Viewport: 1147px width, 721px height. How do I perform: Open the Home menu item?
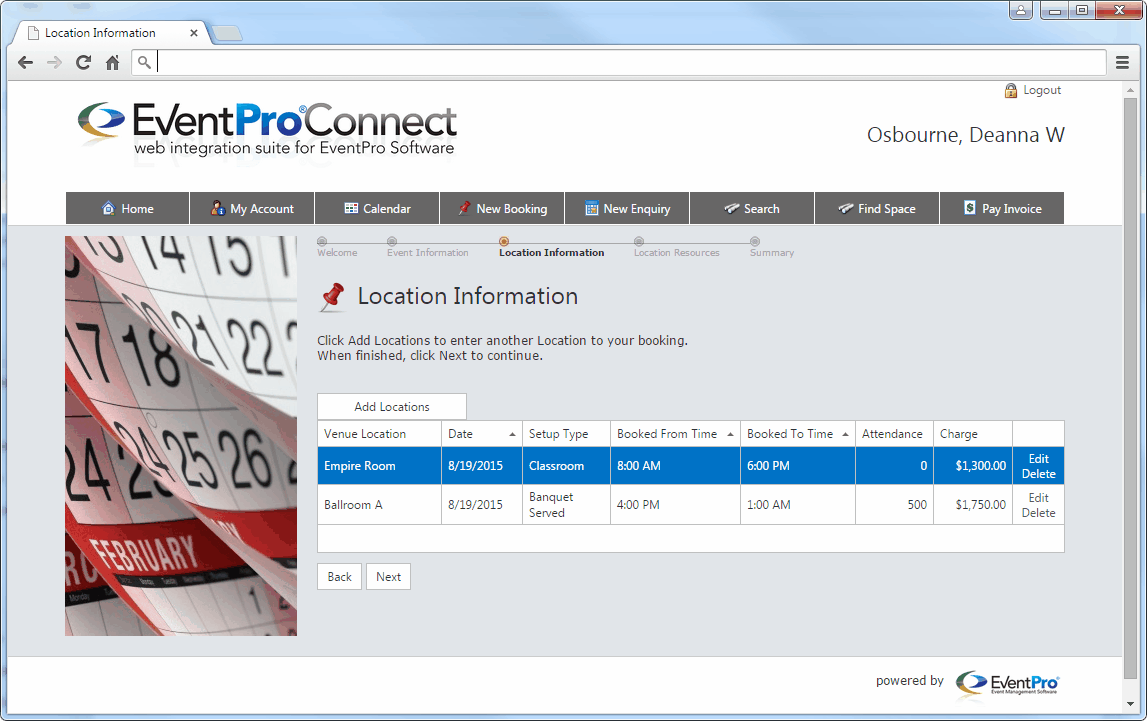click(x=127, y=208)
